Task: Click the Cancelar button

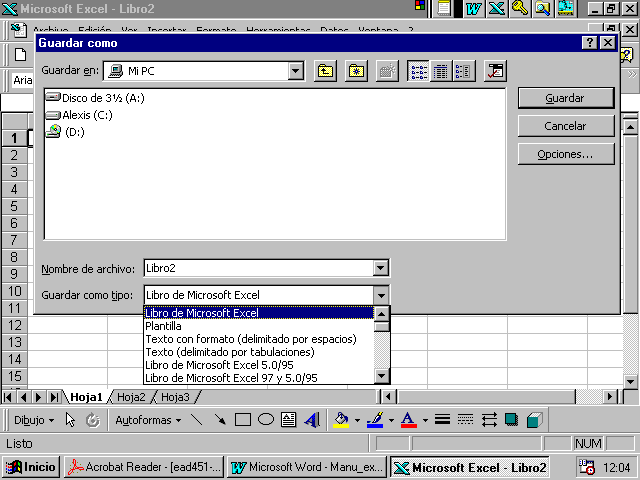Action: tap(566, 126)
